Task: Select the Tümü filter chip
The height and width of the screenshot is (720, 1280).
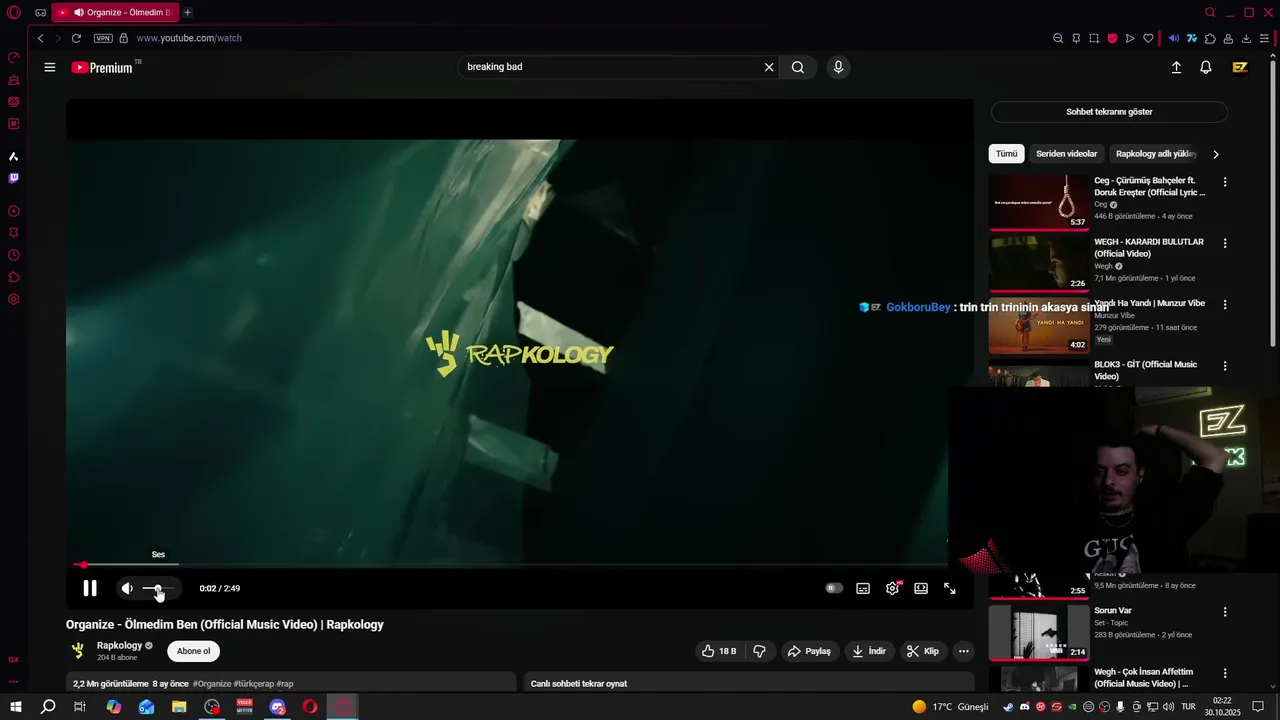Action: pyautogui.click(x=1006, y=154)
